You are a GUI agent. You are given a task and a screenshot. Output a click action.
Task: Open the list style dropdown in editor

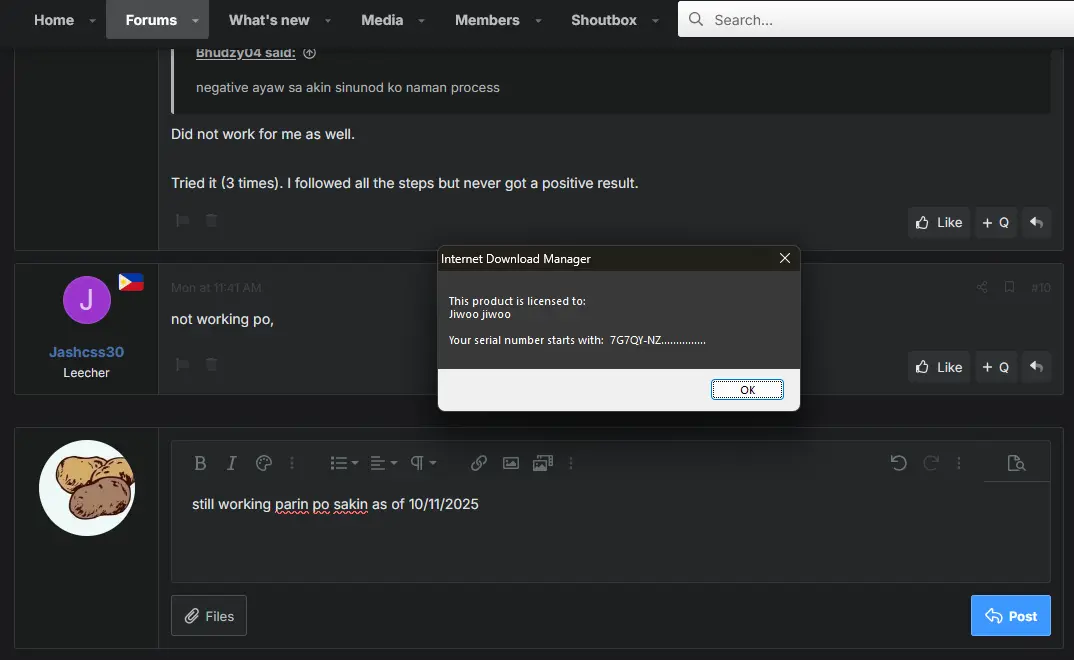[345, 464]
